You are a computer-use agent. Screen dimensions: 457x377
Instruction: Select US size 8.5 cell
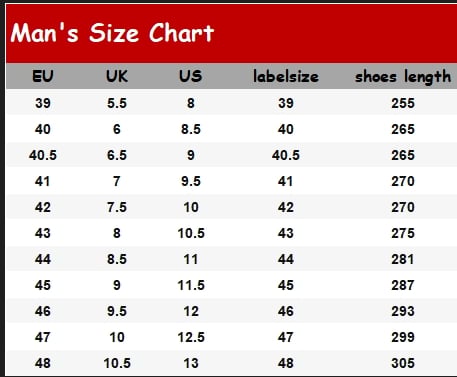191,129
